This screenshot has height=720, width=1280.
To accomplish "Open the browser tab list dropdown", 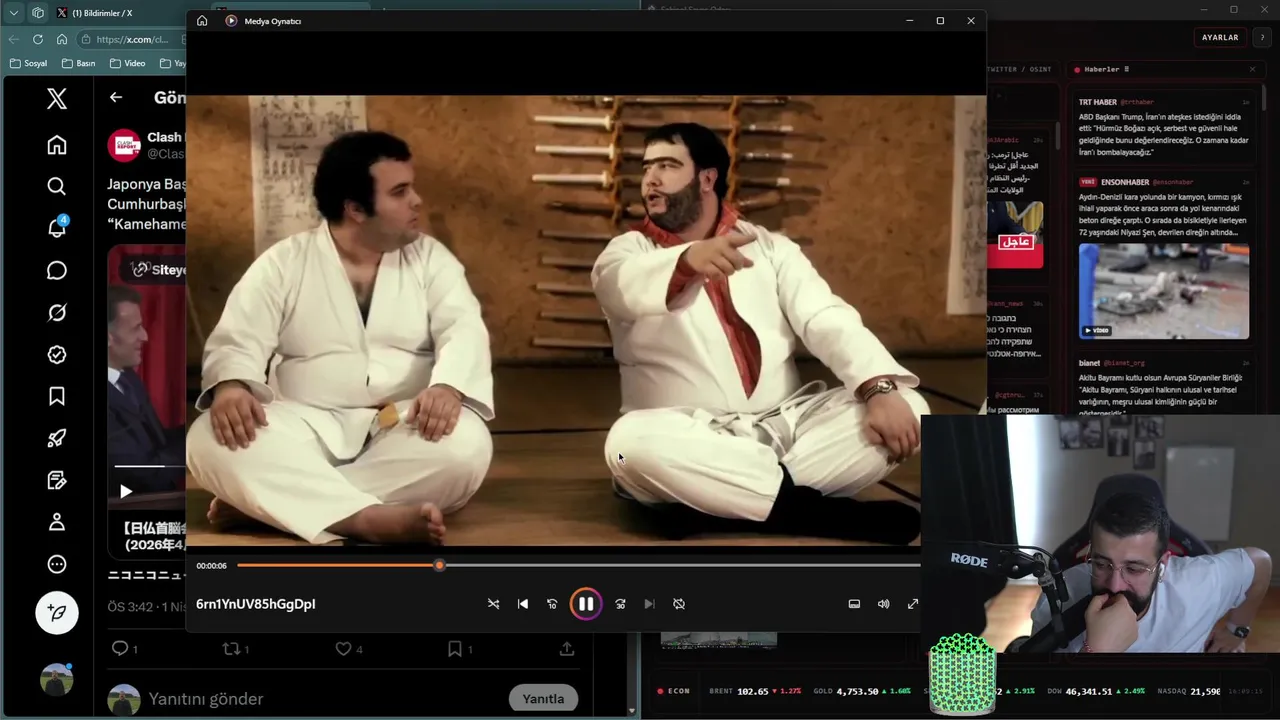I will (x=13, y=13).
